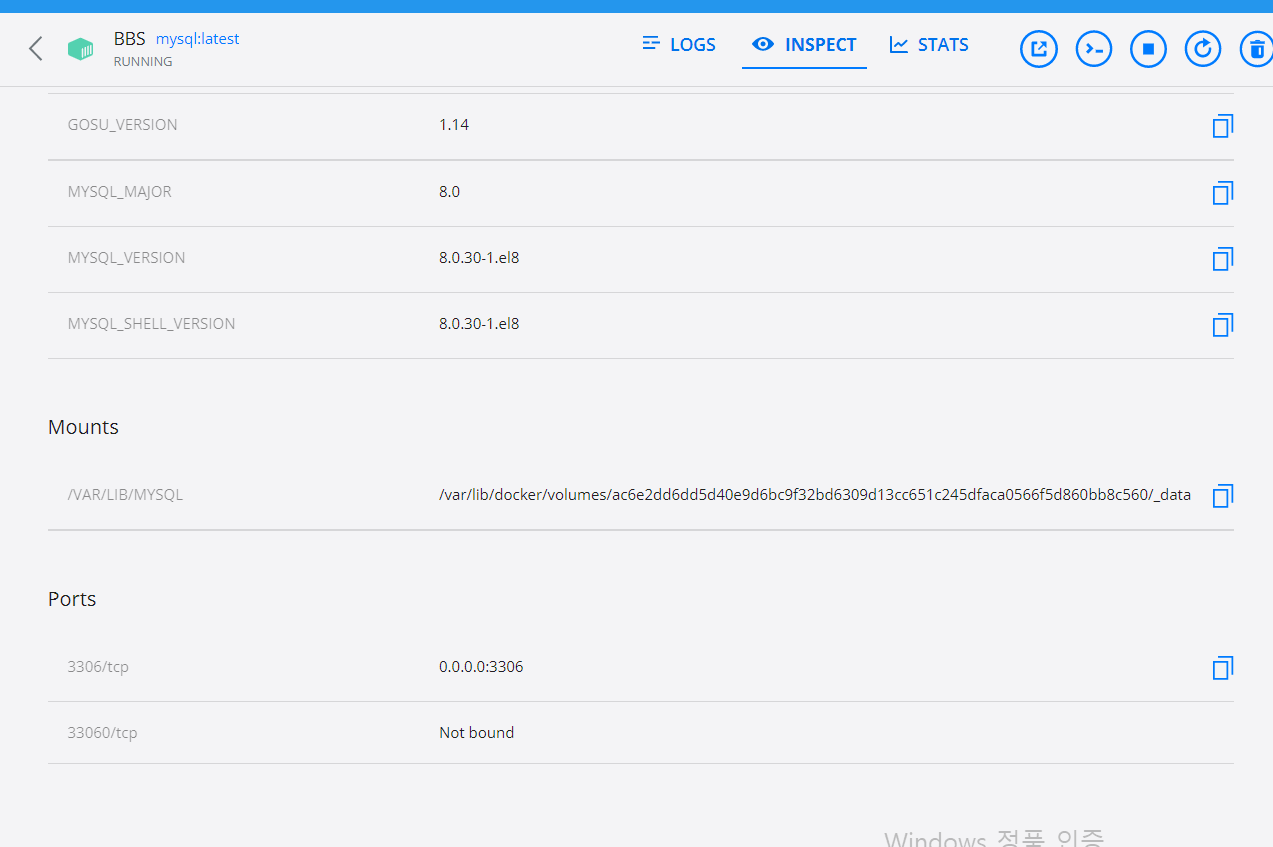1273x847 pixels.
Task: Click the Mounts section heading
Action: pyautogui.click(x=83, y=427)
